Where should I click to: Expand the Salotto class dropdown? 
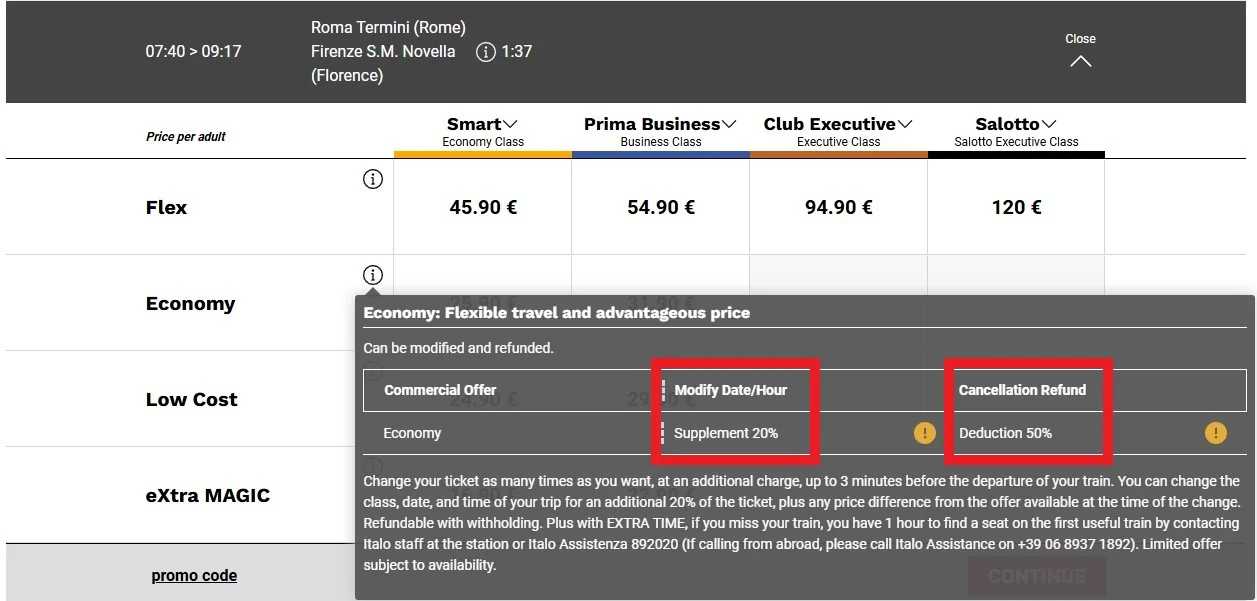1049,124
